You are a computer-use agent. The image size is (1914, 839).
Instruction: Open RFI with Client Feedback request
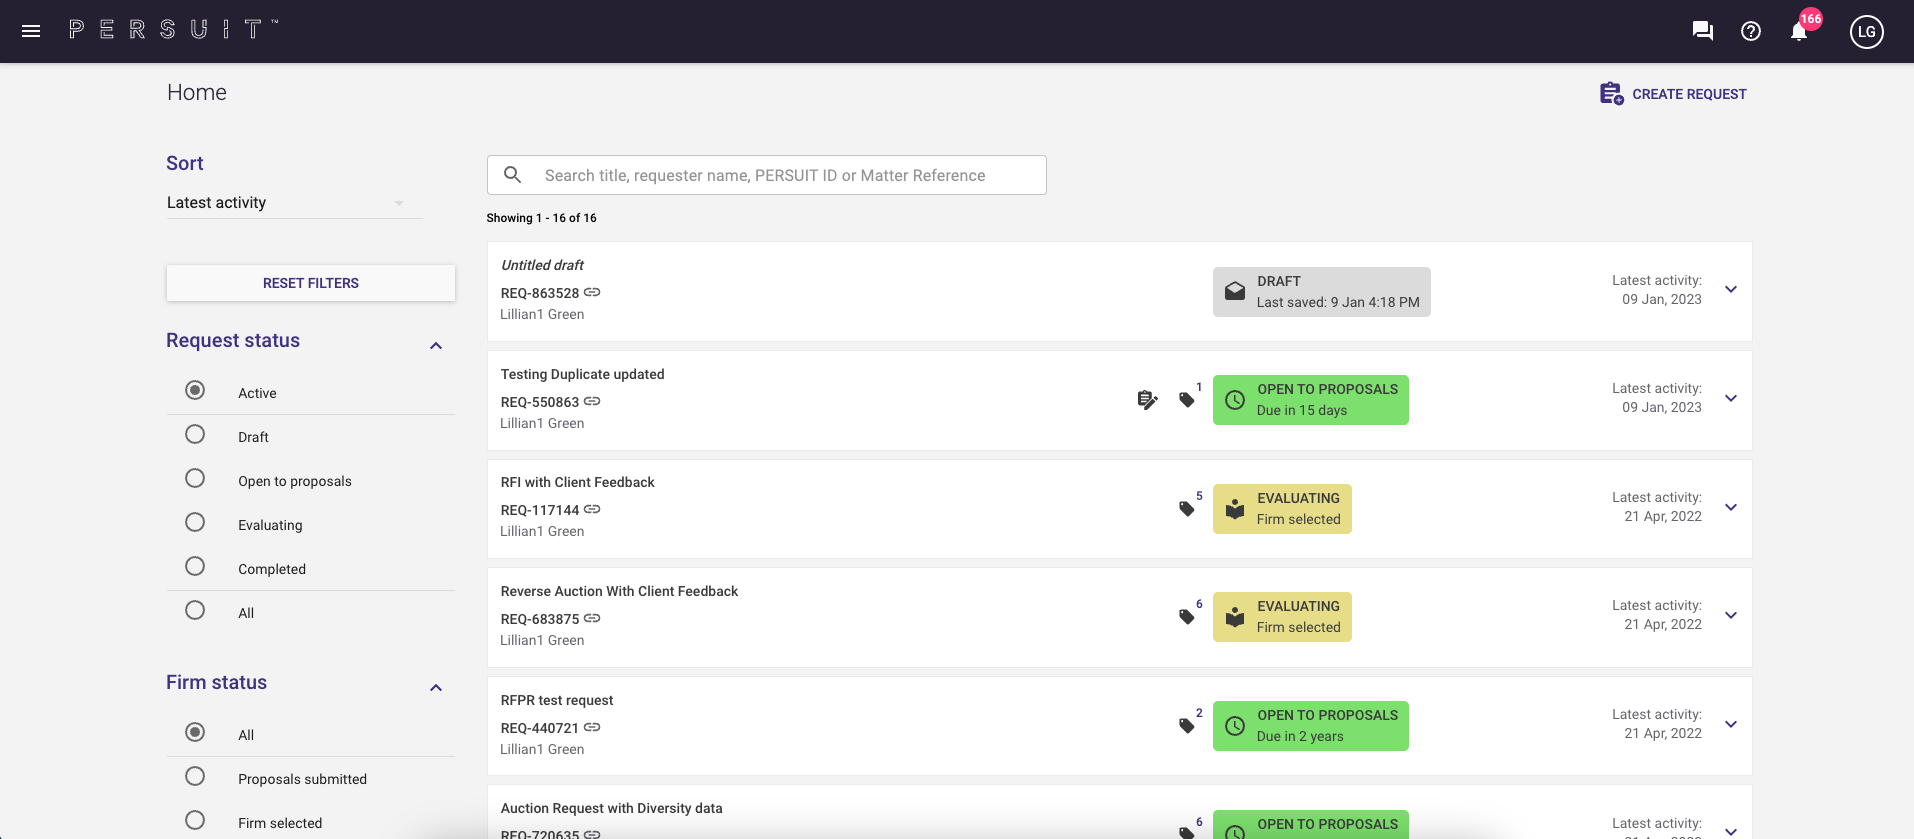pos(577,482)
